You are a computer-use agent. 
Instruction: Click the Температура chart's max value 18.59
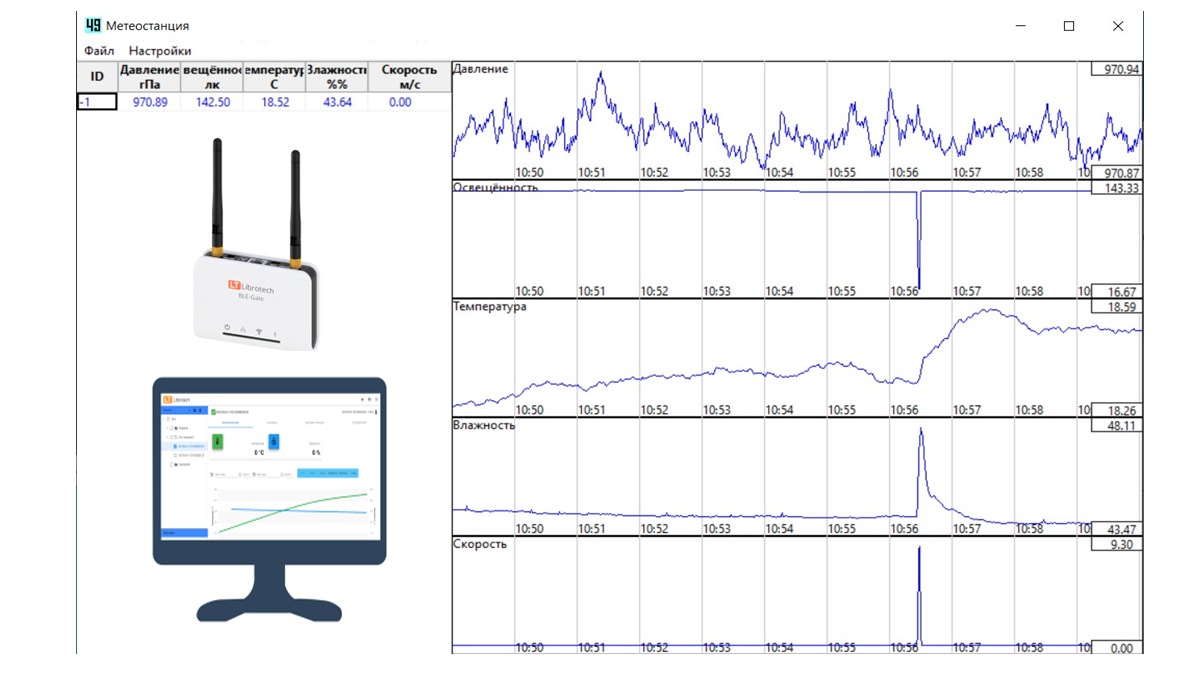point(1116,308)
